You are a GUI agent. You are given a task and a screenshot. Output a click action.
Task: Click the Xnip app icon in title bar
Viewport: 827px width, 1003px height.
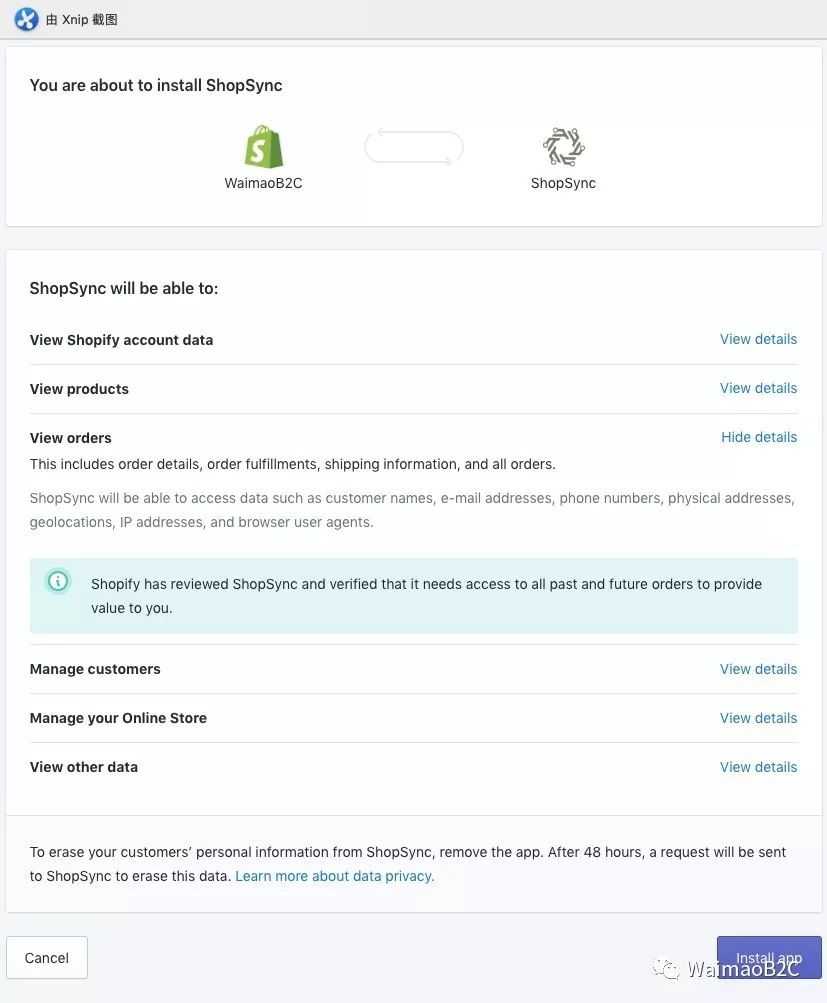coord(26,19)
